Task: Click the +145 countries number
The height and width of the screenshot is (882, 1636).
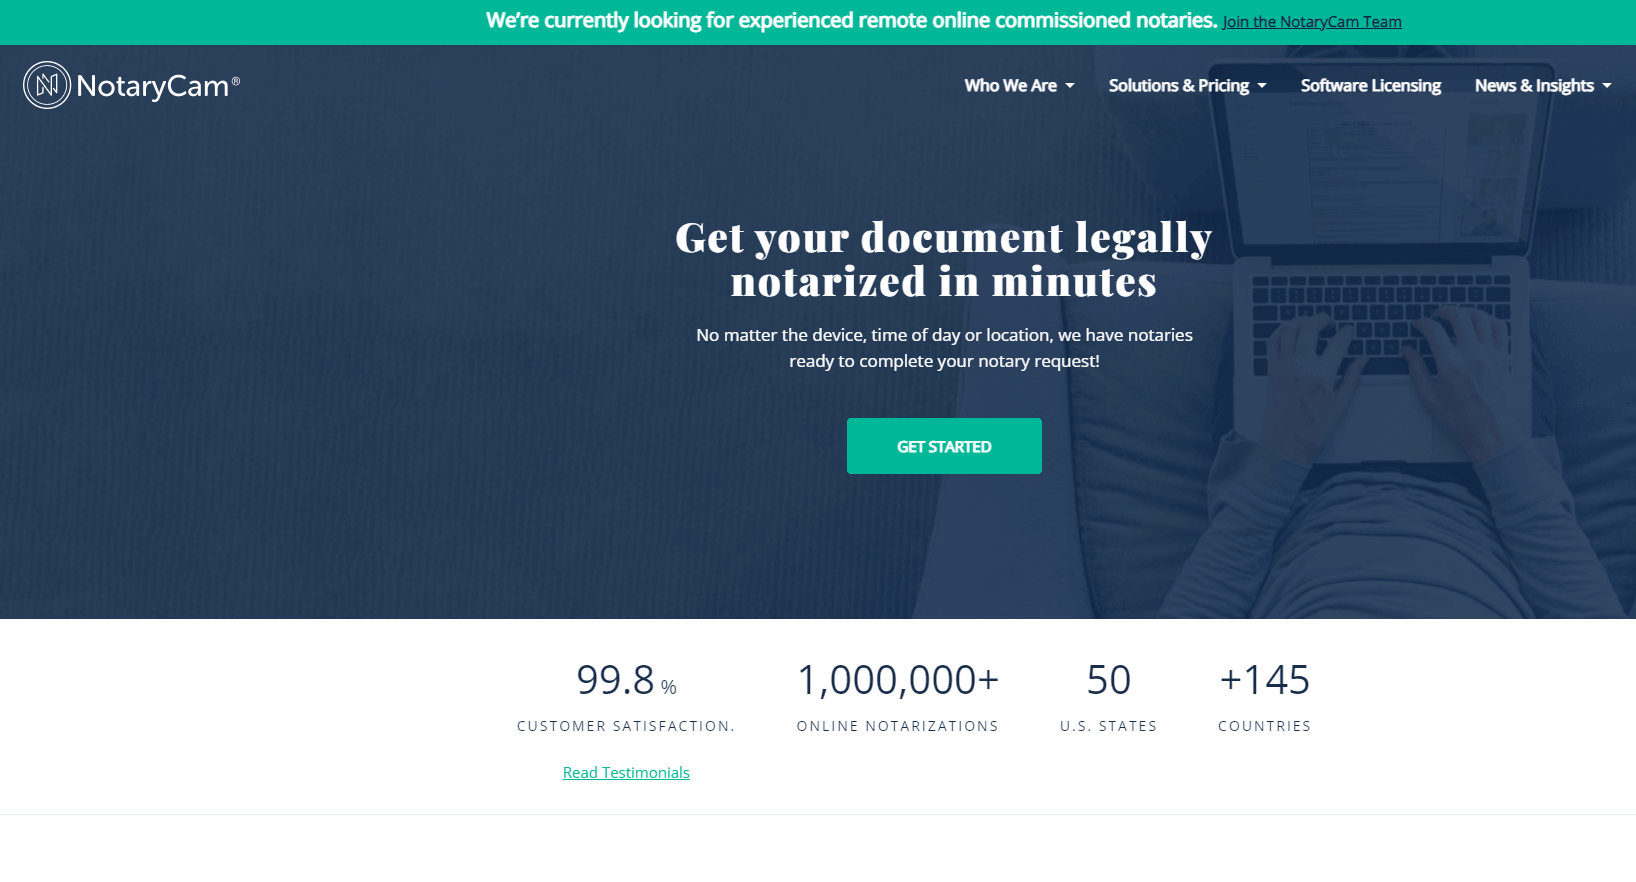Action: [1264, 681]
